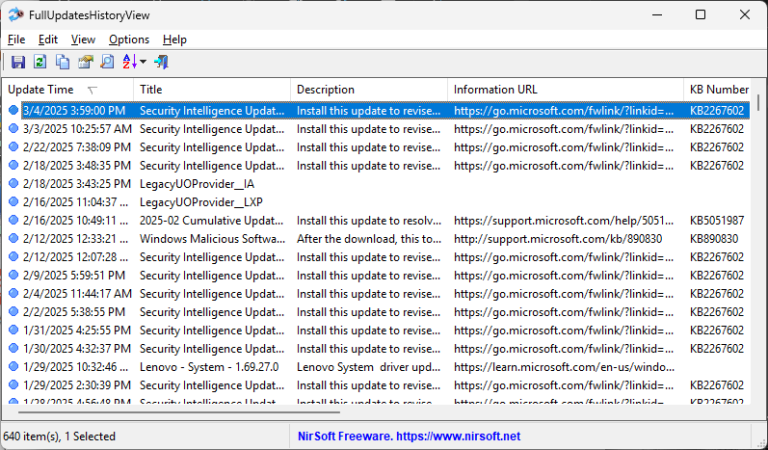
Task: Open the File menu
Action: pyautogui.click(x=16, y=39)
